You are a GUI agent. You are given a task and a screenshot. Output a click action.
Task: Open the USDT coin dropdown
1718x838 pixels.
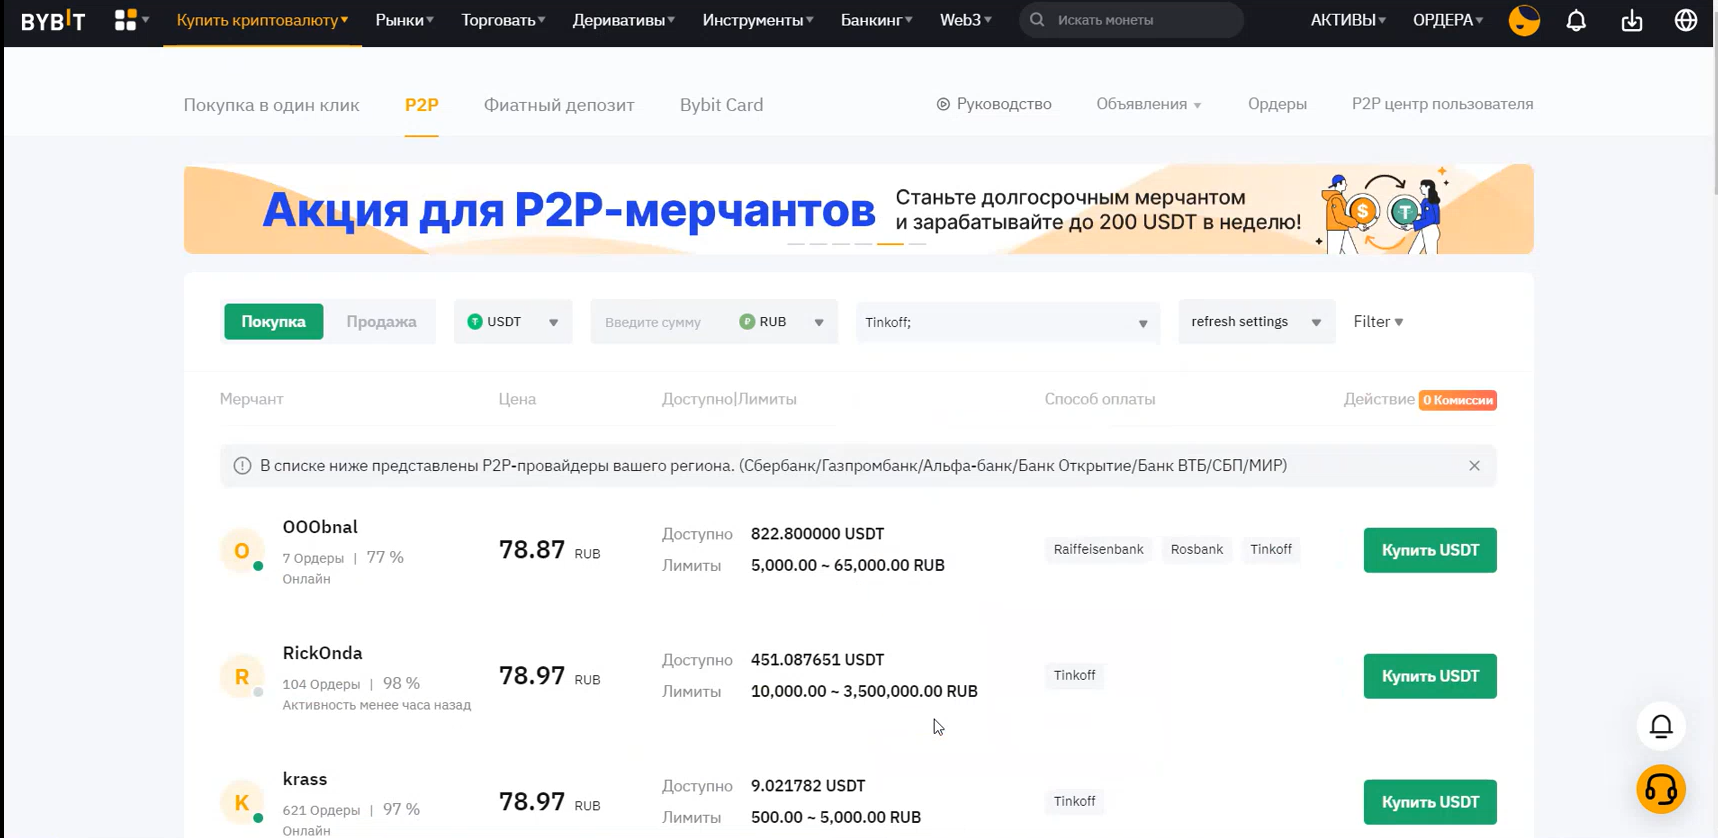pyautogui.click(x=513, y=322)
